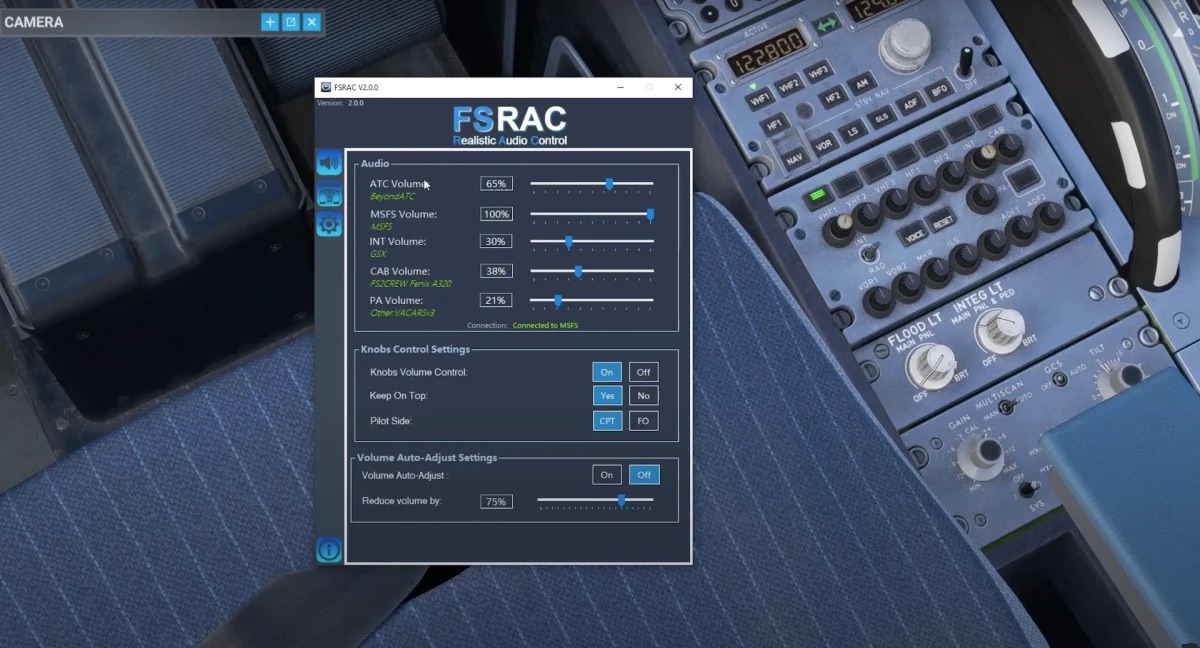Click the CAB Volume slider handle
The width and height of the screenshot is (1200, 648).
pos(578,271)
